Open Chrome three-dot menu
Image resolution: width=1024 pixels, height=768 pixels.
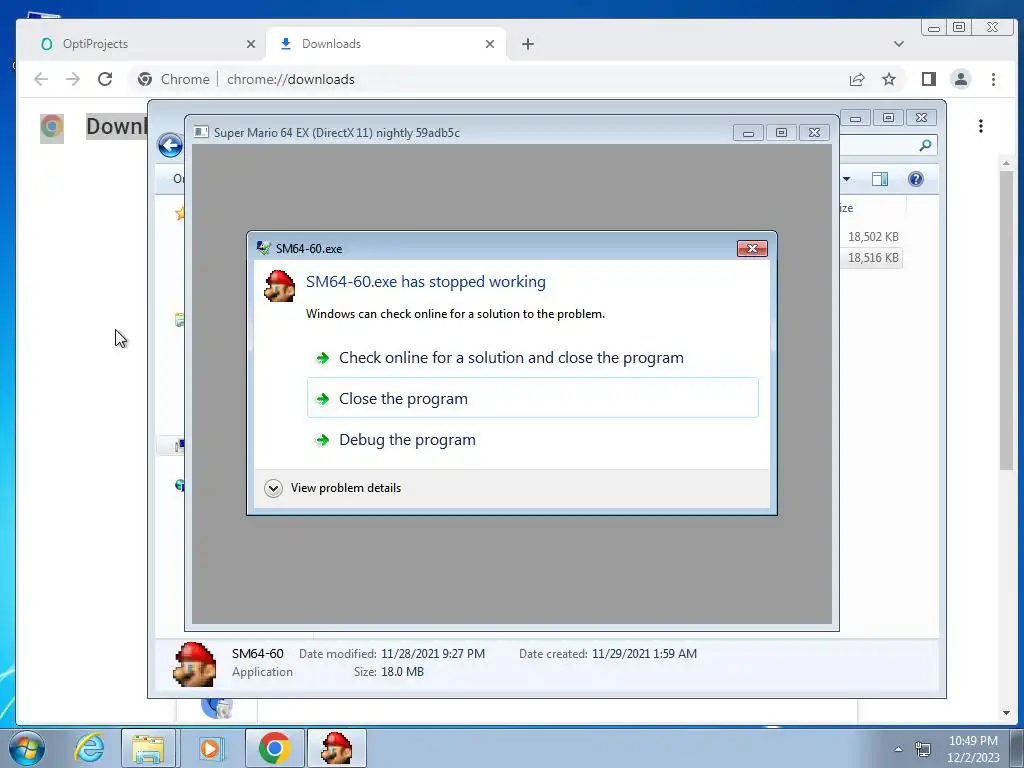point(993,79)
